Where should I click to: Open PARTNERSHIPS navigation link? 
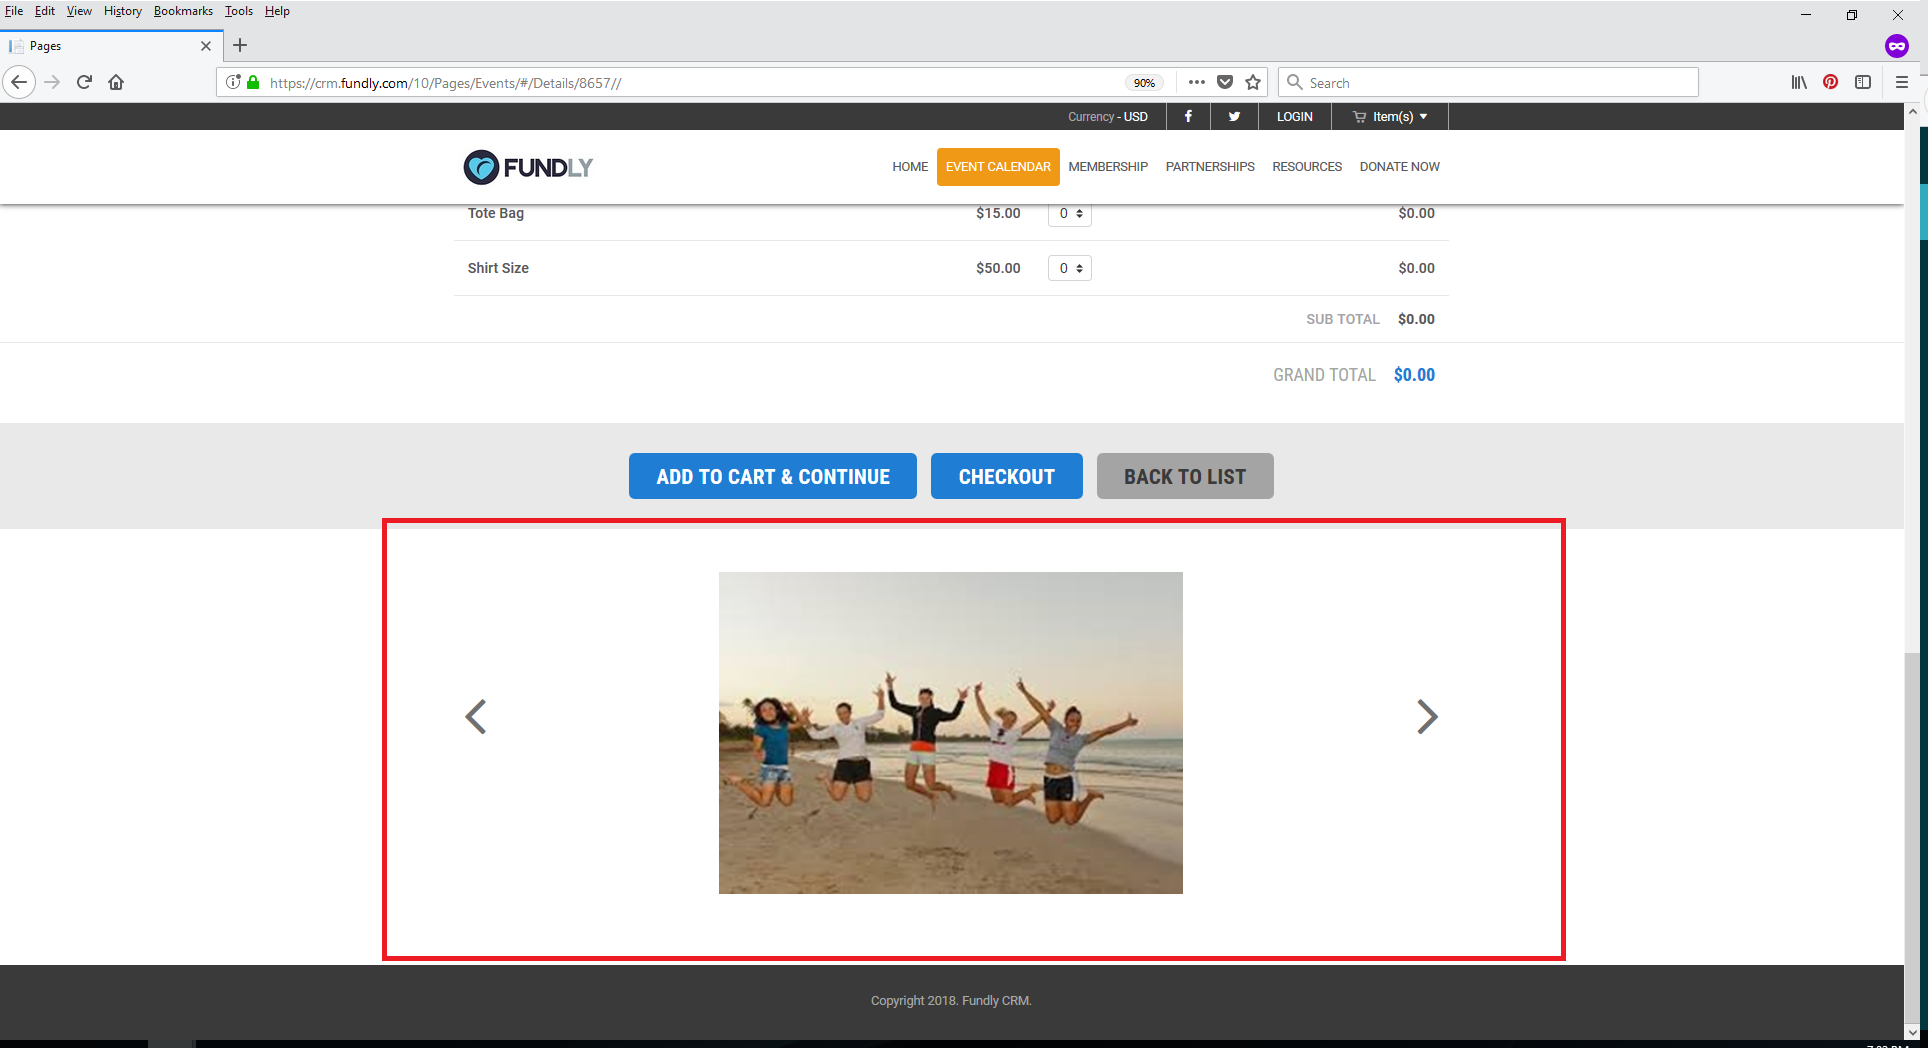1210,167
